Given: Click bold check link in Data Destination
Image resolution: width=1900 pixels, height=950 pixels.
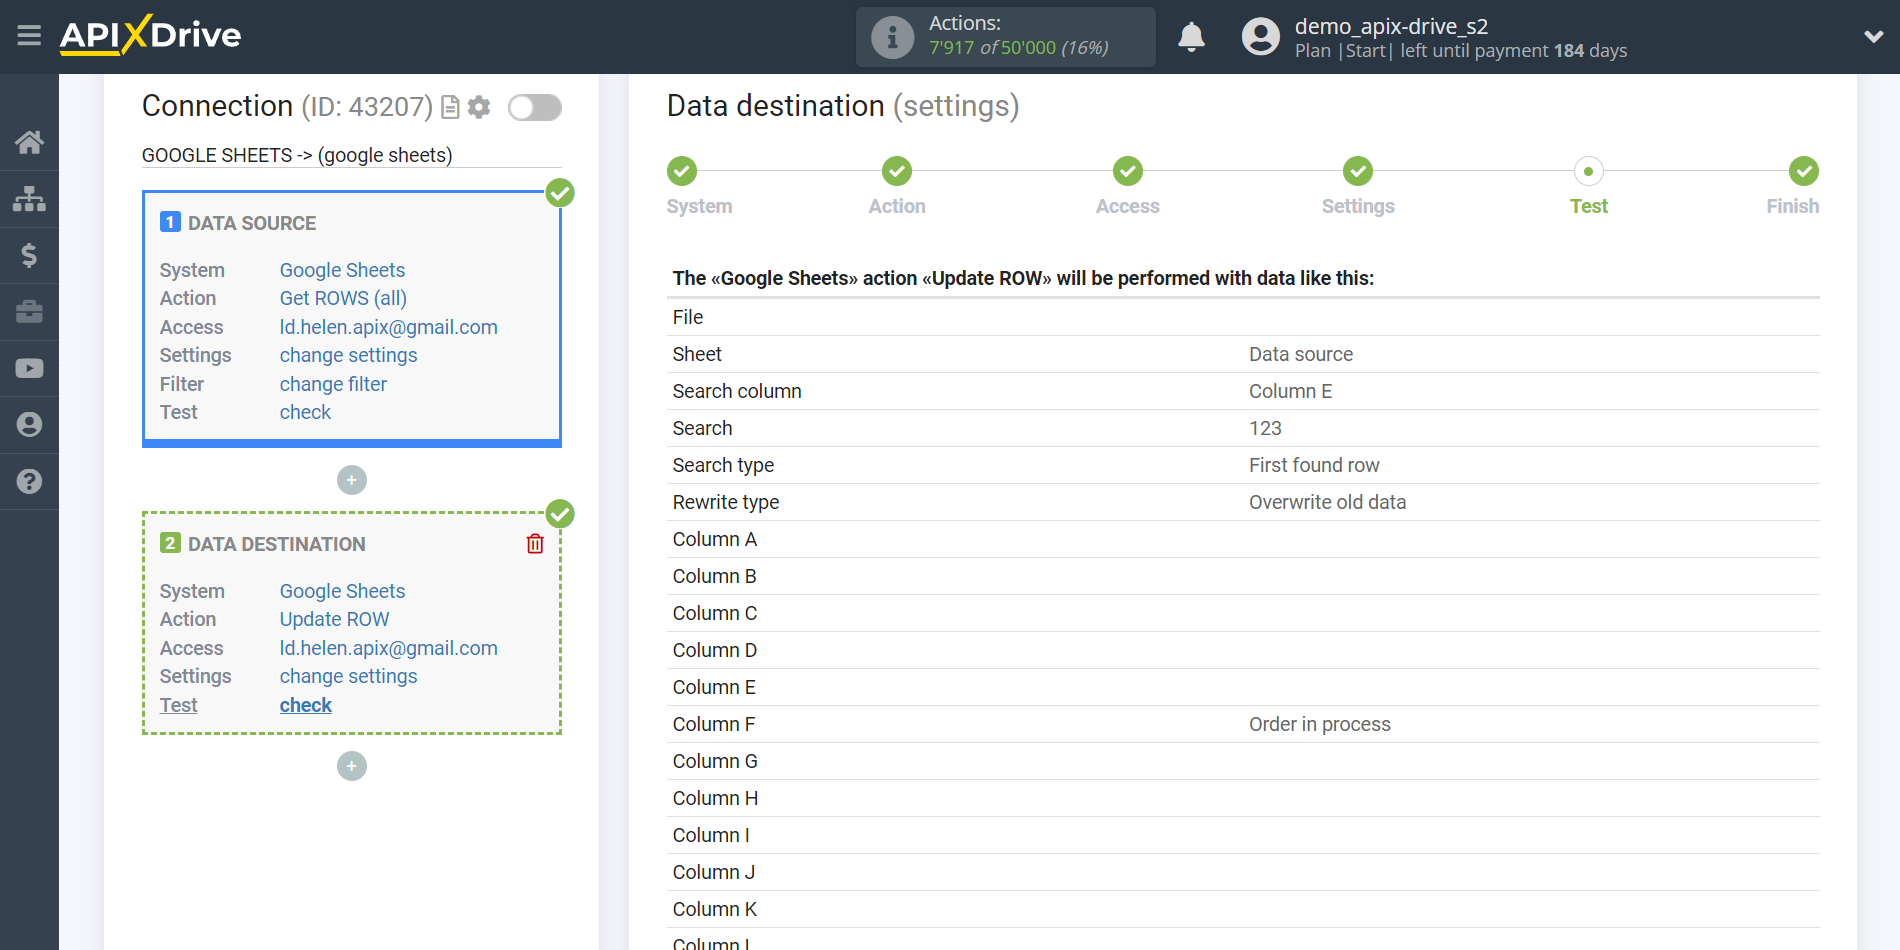Looking at the screenshot, I should [305, 705].
